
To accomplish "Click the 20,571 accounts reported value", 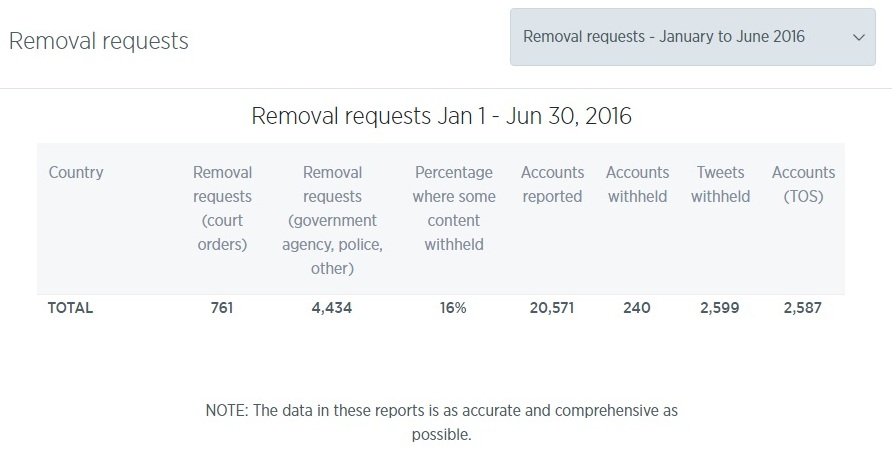I will pyautogui.click(x=552, y=308).
